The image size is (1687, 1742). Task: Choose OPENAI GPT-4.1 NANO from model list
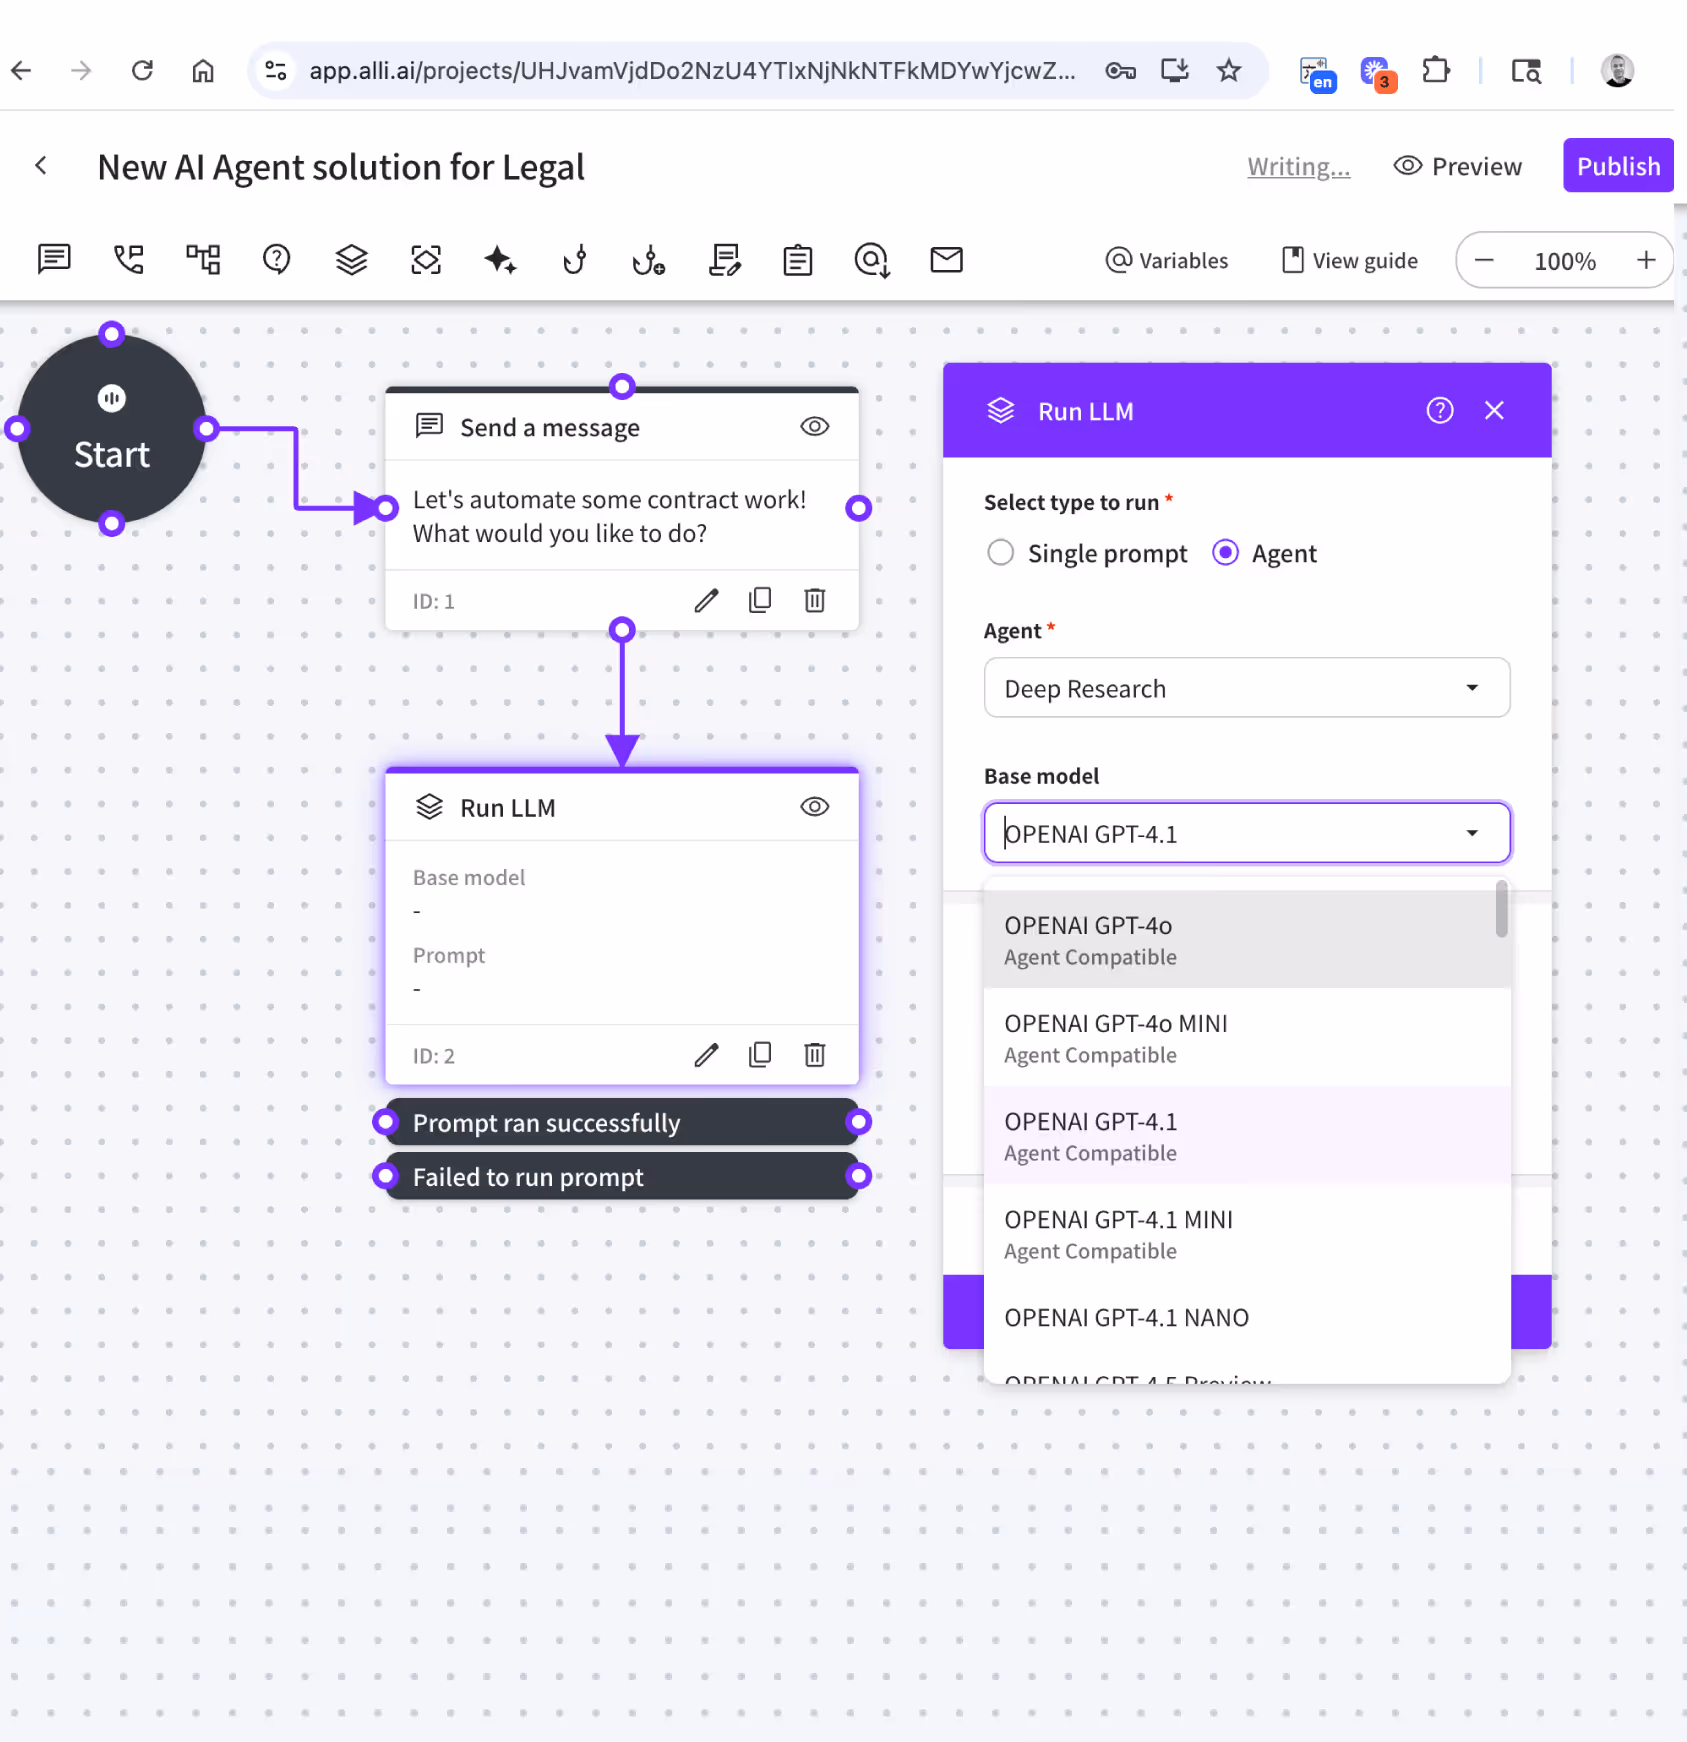pyautogui.click(x=1246, y=1318)
